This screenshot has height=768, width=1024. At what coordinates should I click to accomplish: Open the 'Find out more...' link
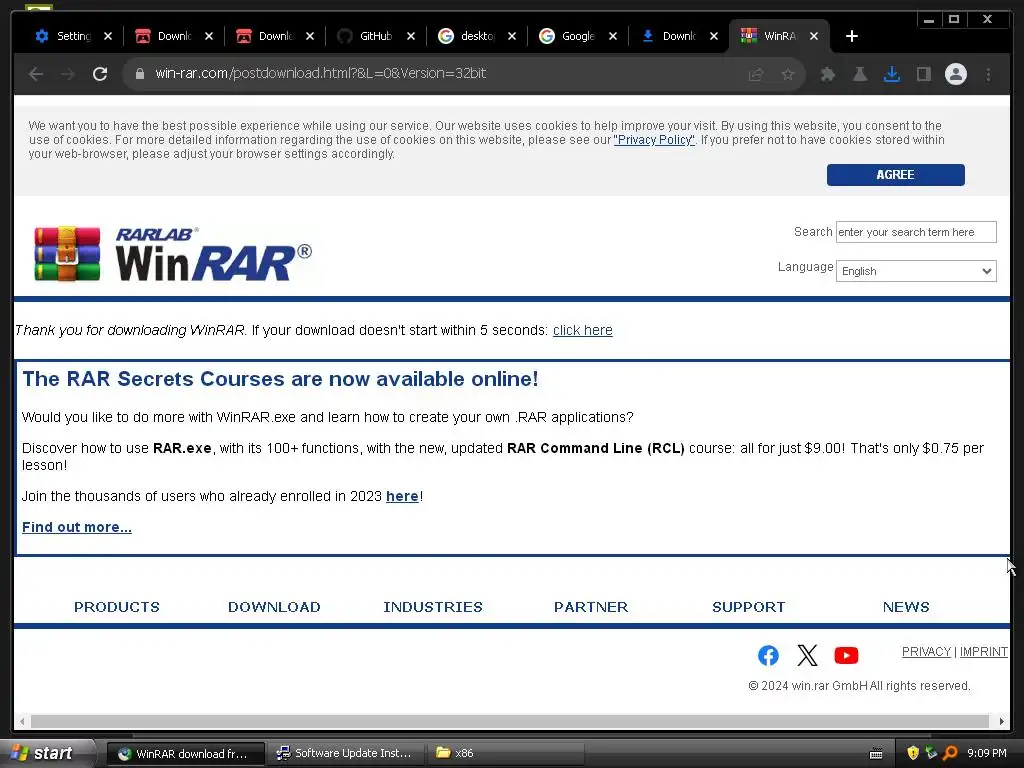[x=77, y=527]
